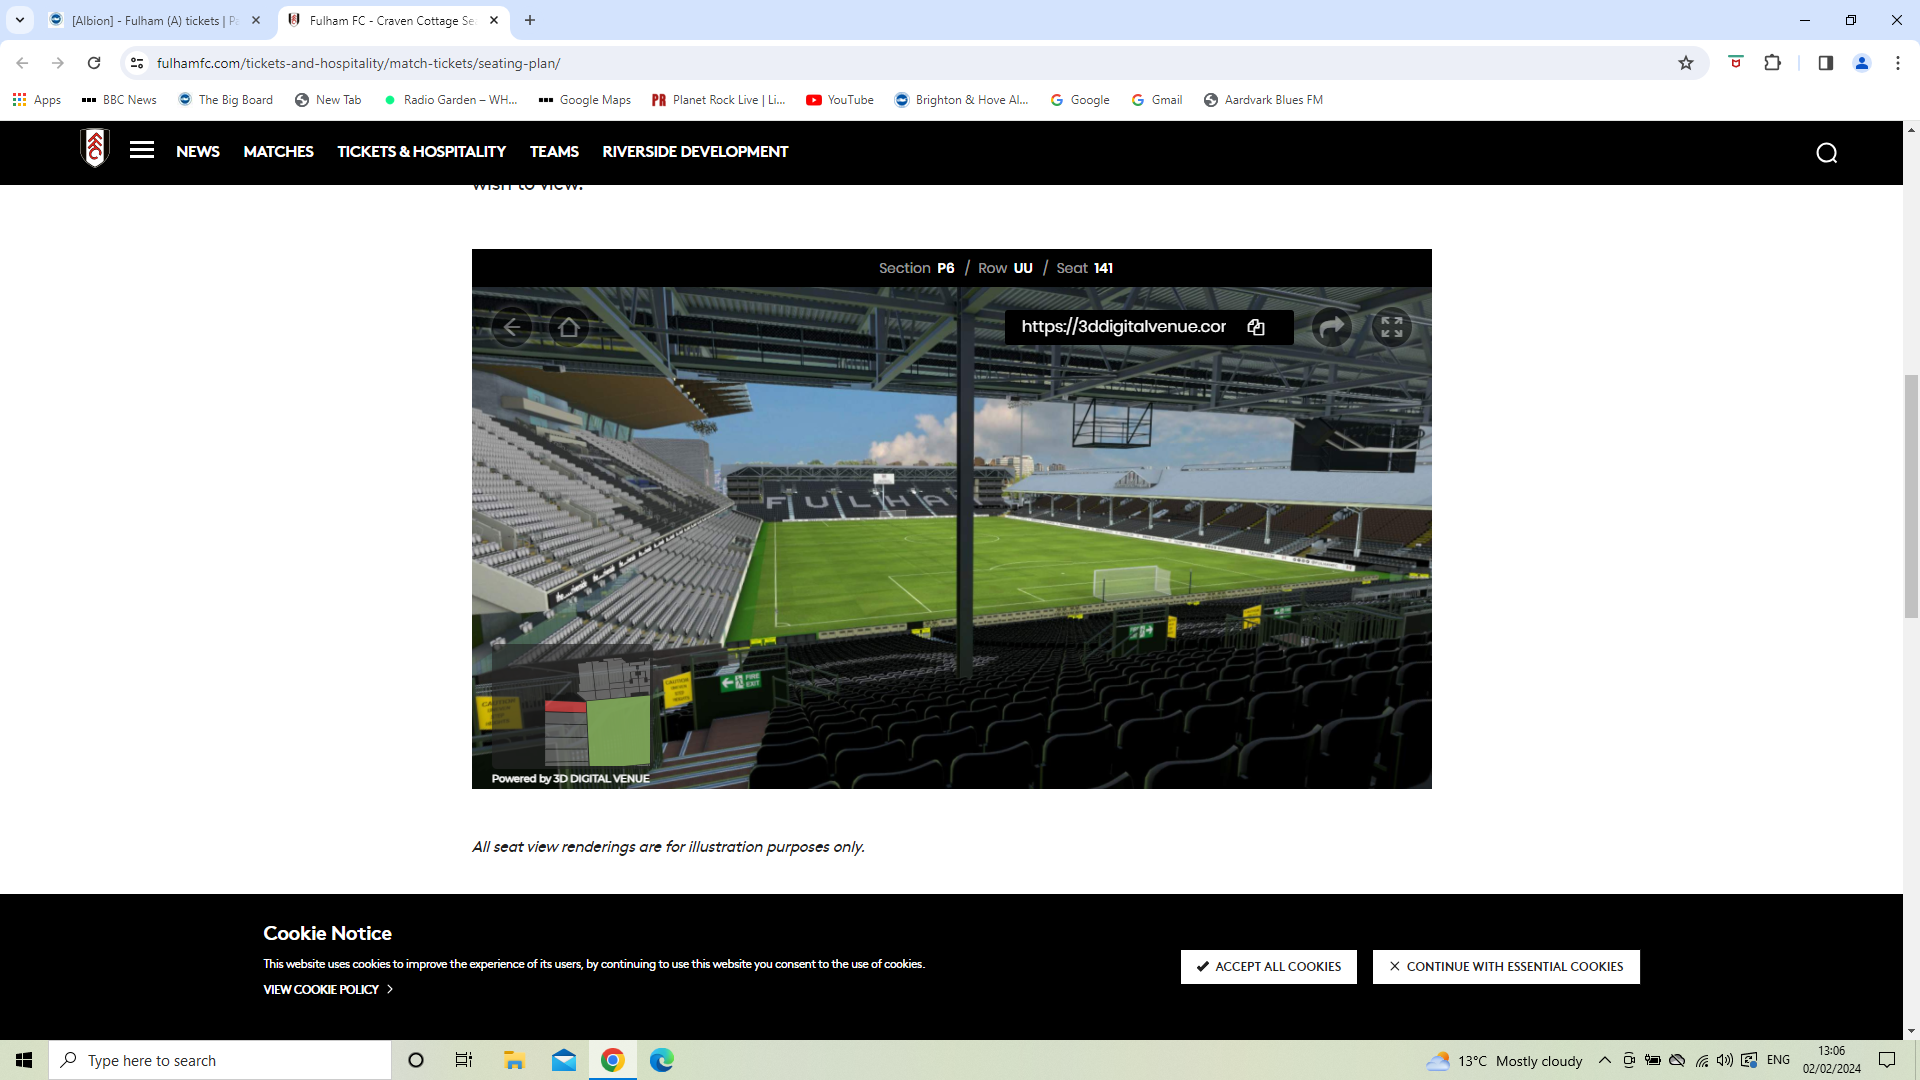Screen dimensions: 1920x1080
Task: Open the Aardvark Blues FM bookmark
Action: 1263,100
